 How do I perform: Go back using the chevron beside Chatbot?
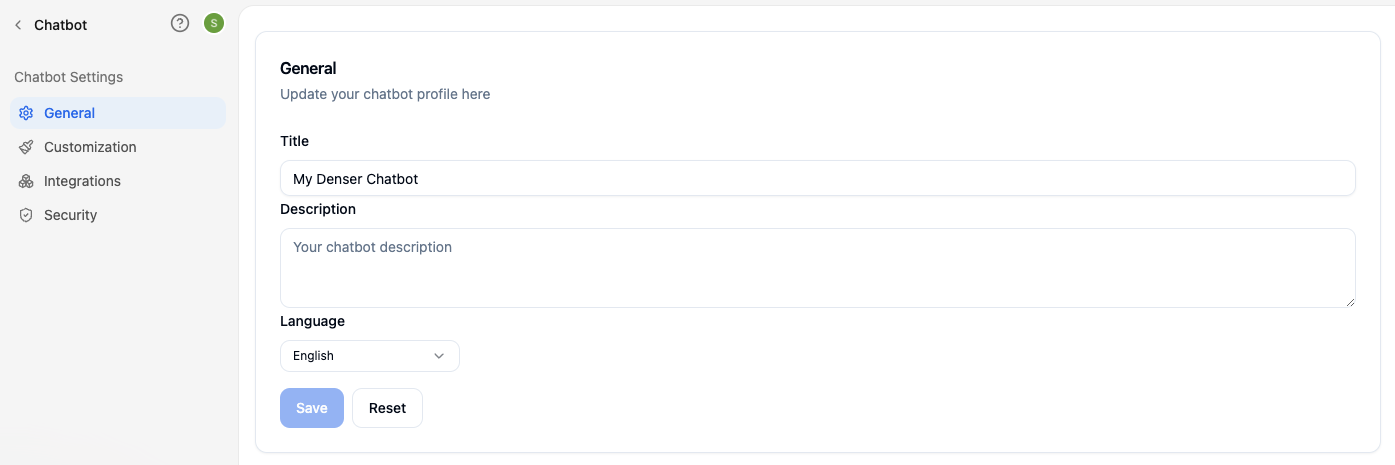click(x=18, y=25)
